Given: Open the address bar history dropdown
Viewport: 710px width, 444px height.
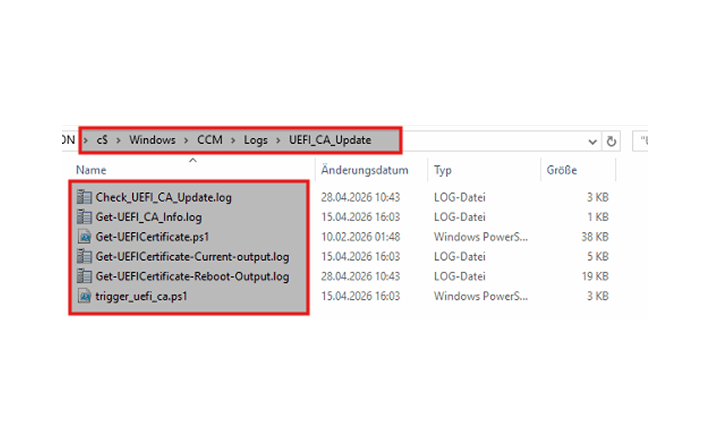Looking at the screenshot, I should (x=592, y=142).
